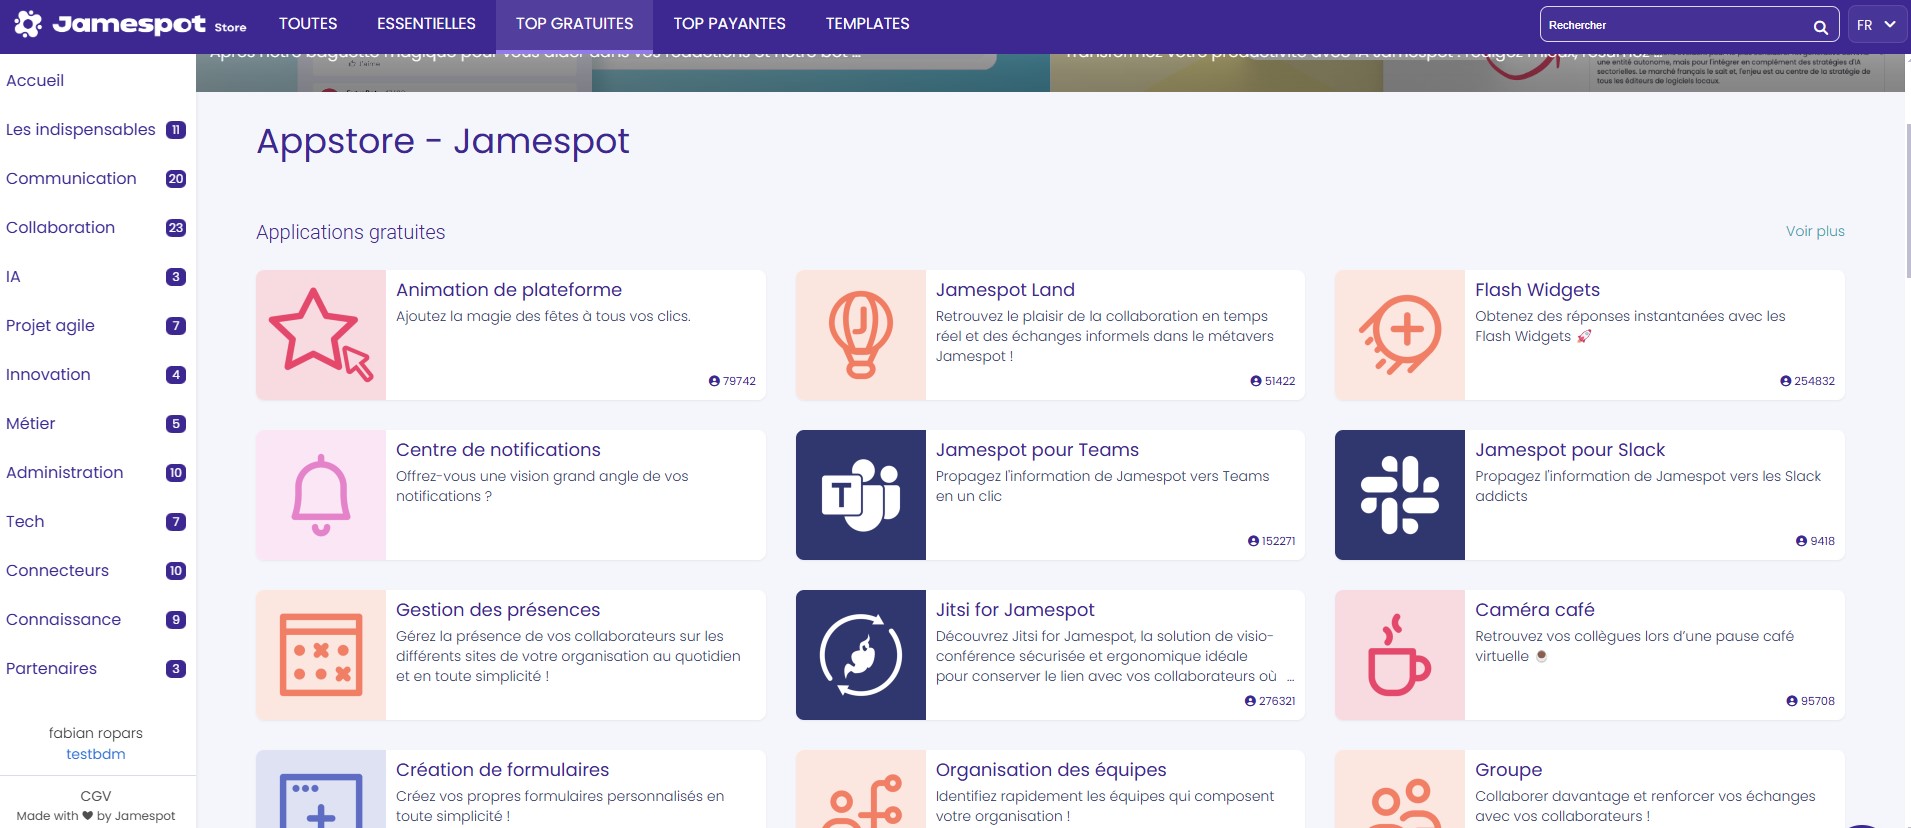Viewport: 1911px width, 828px height.
Task: Select the Caméra café cup icon
Action: pos(1399,655)
